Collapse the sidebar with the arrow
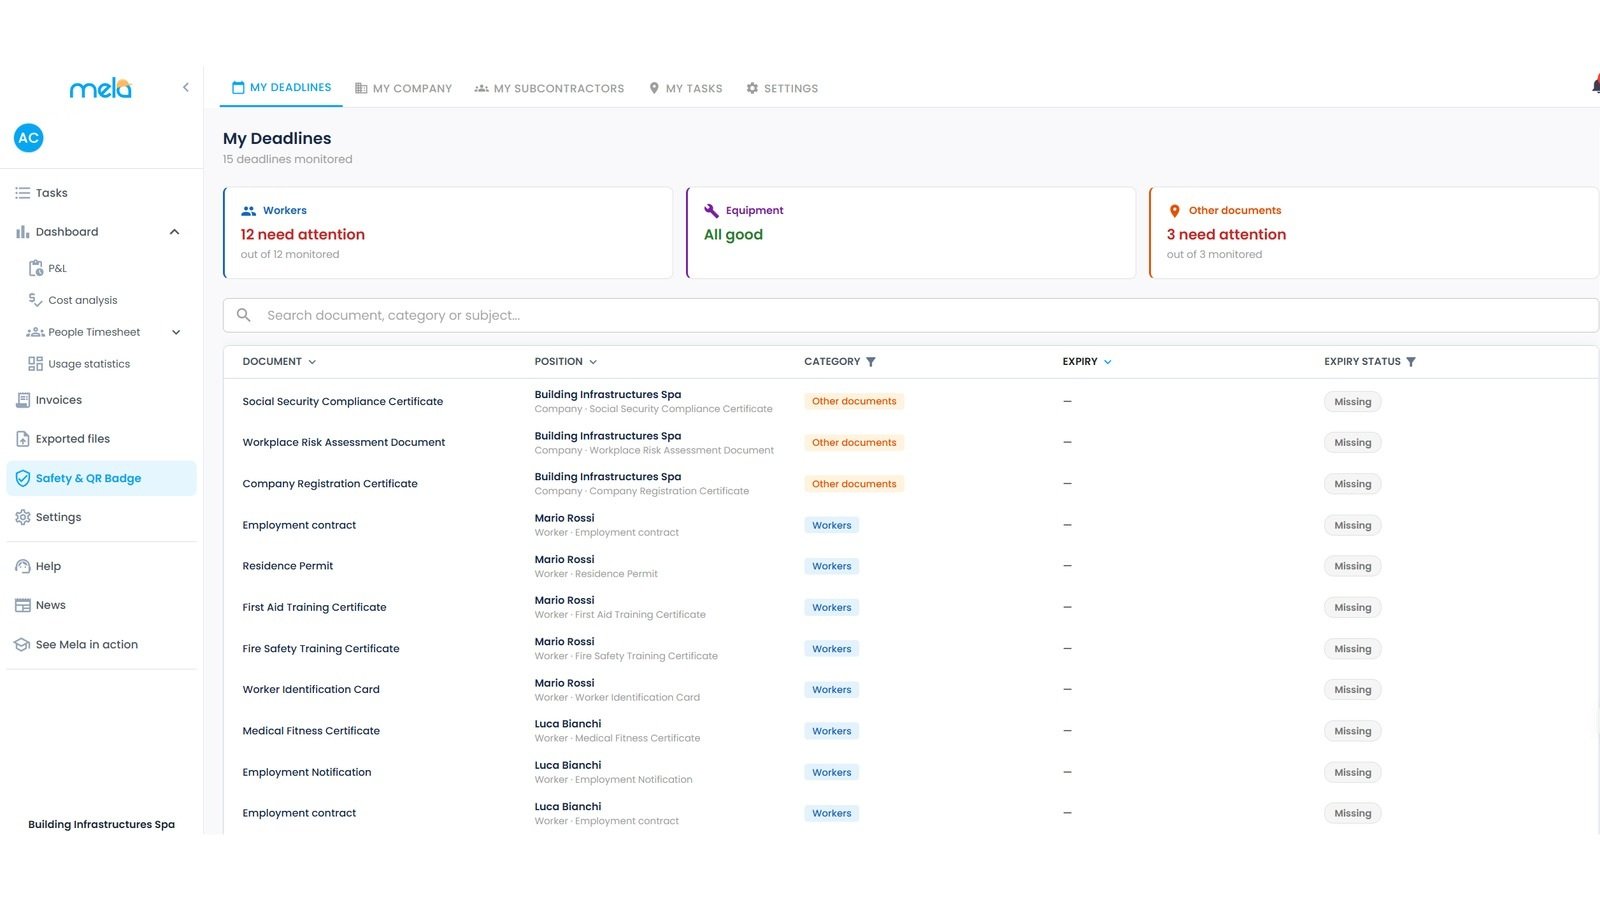The height and width of the screenshot is (900, 1600). click(x=186, y=88)
